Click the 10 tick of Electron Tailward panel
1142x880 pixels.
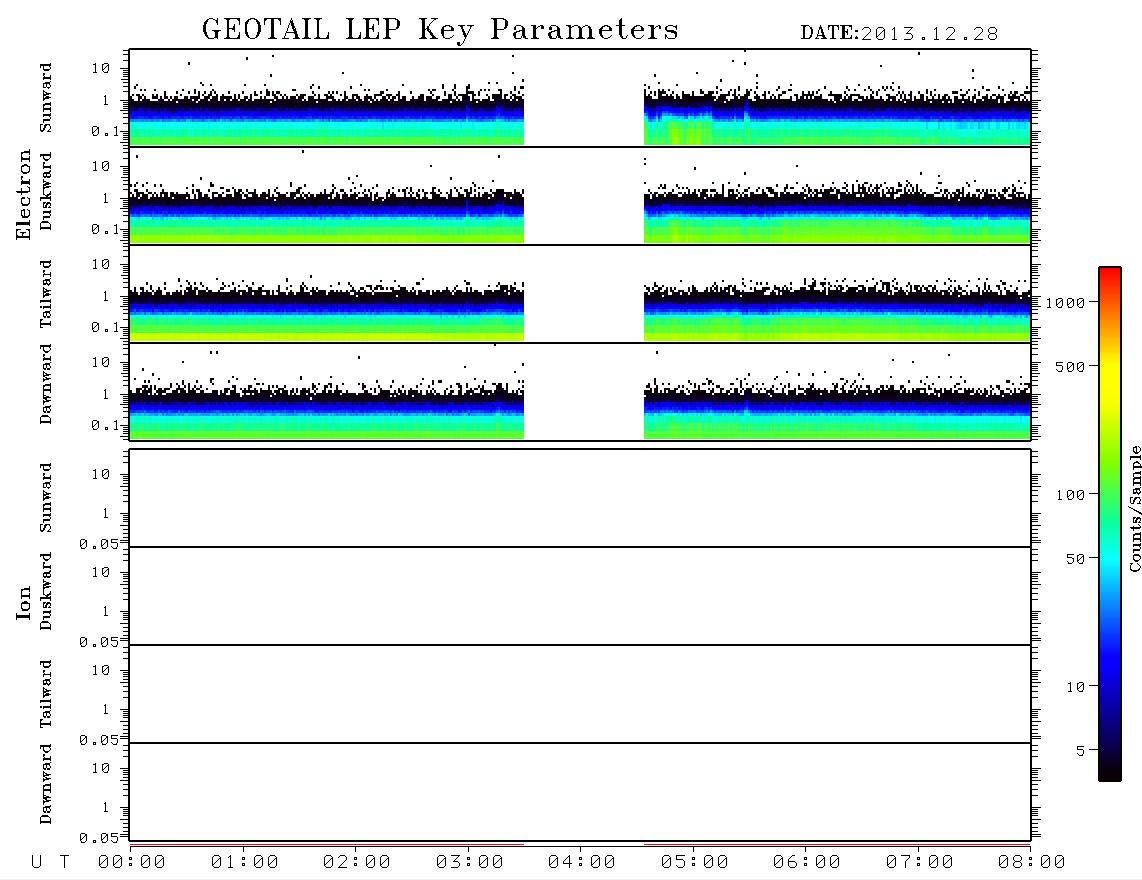[x=101, y=264]
